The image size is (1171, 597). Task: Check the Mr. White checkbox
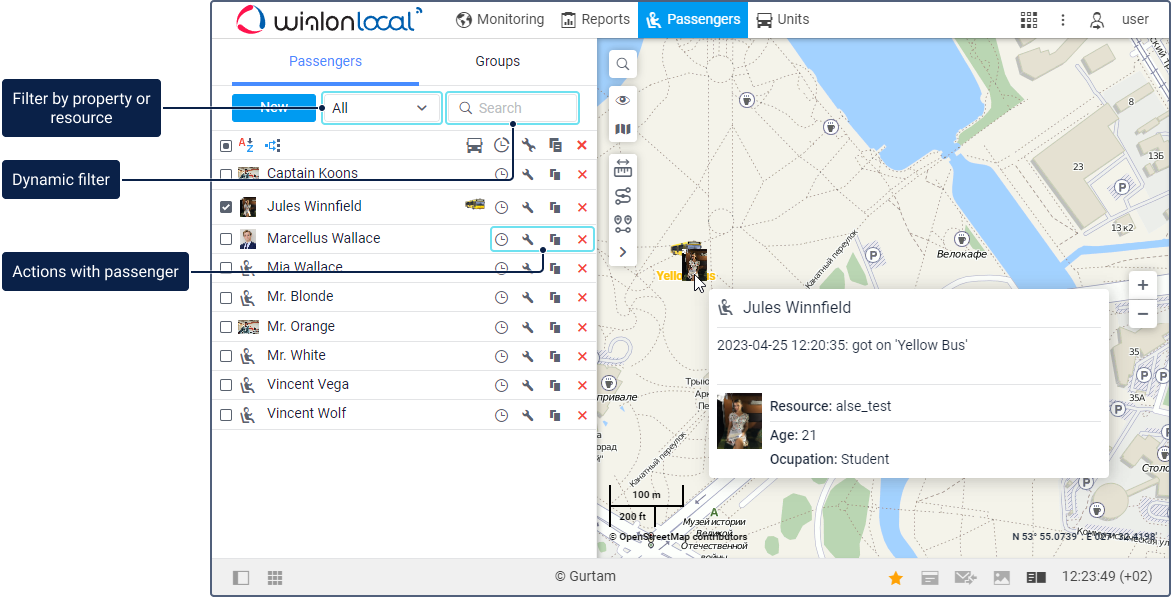tap(226, 356)
